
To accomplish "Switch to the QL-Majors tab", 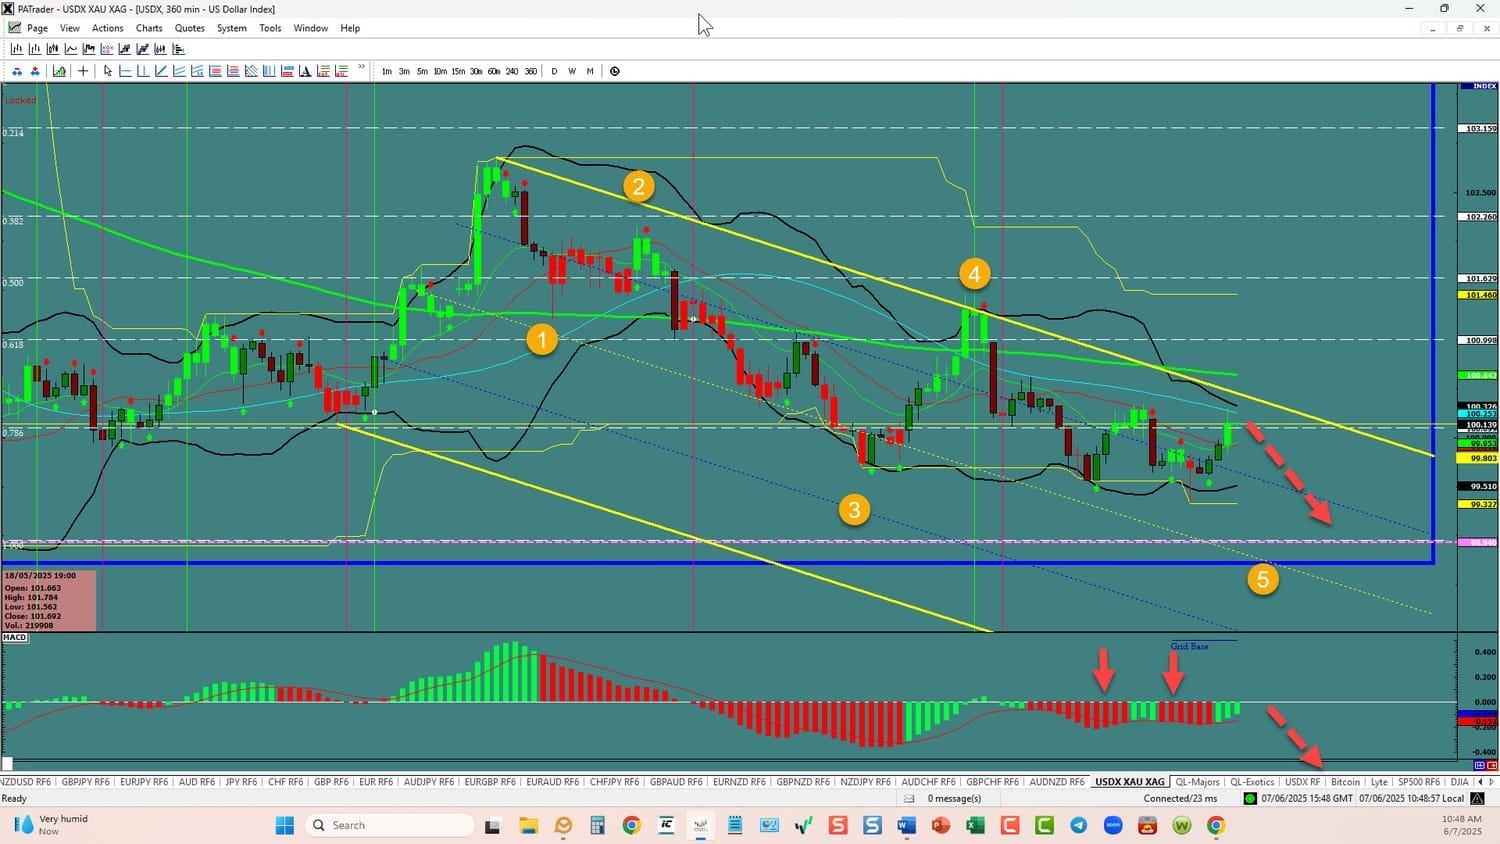I will pyautogui.click(x=1197, y=782).
